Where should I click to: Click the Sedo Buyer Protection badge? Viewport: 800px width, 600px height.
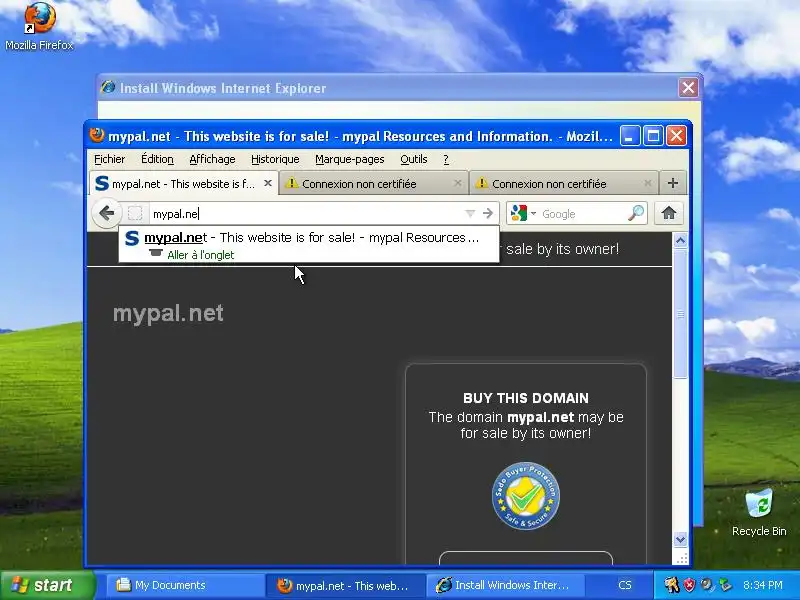526,495
